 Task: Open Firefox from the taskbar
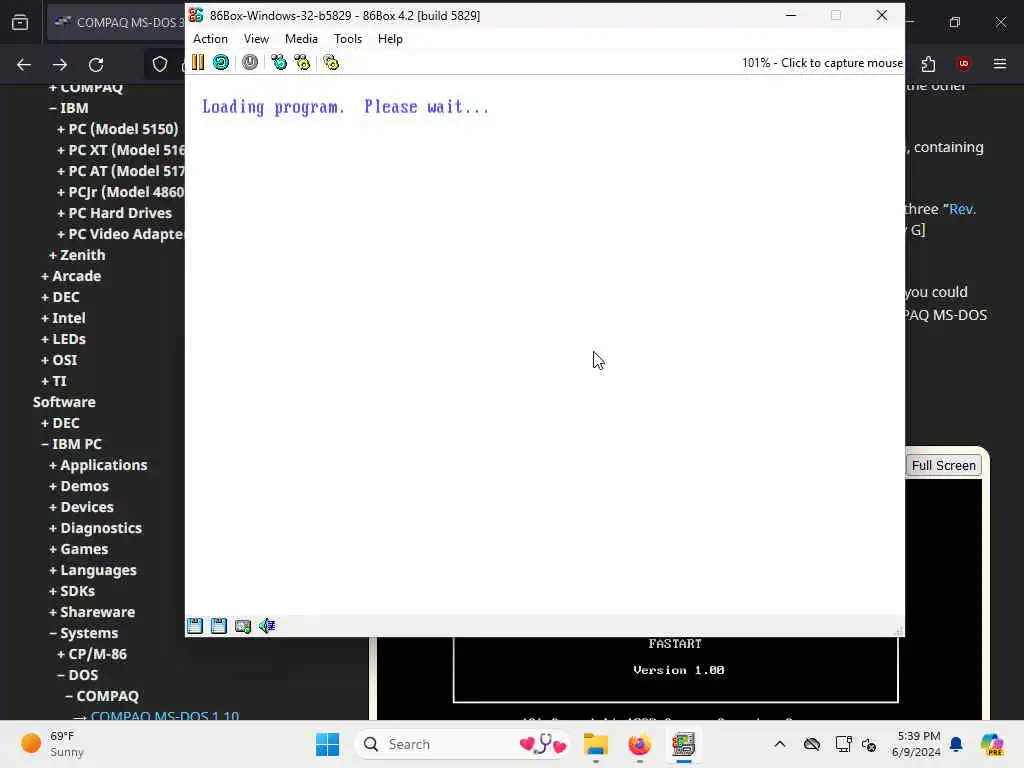tap(639, 744)
